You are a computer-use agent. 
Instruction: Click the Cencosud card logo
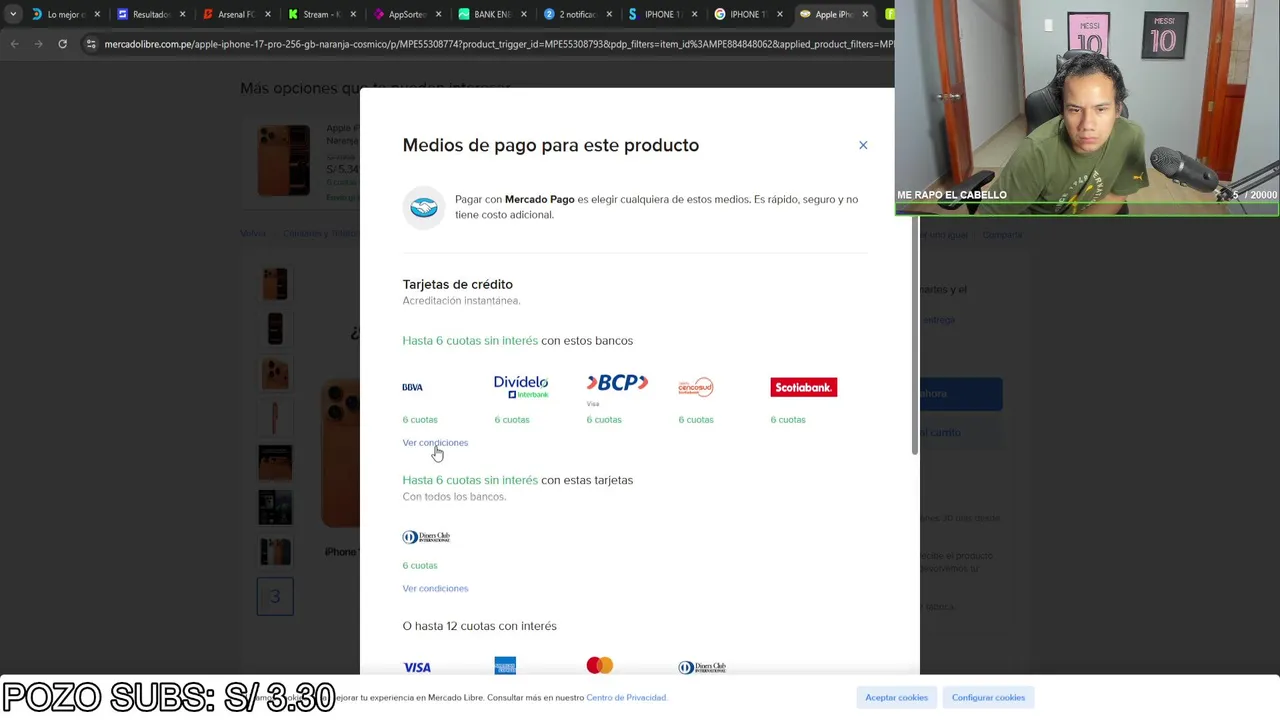coord(696,387)
